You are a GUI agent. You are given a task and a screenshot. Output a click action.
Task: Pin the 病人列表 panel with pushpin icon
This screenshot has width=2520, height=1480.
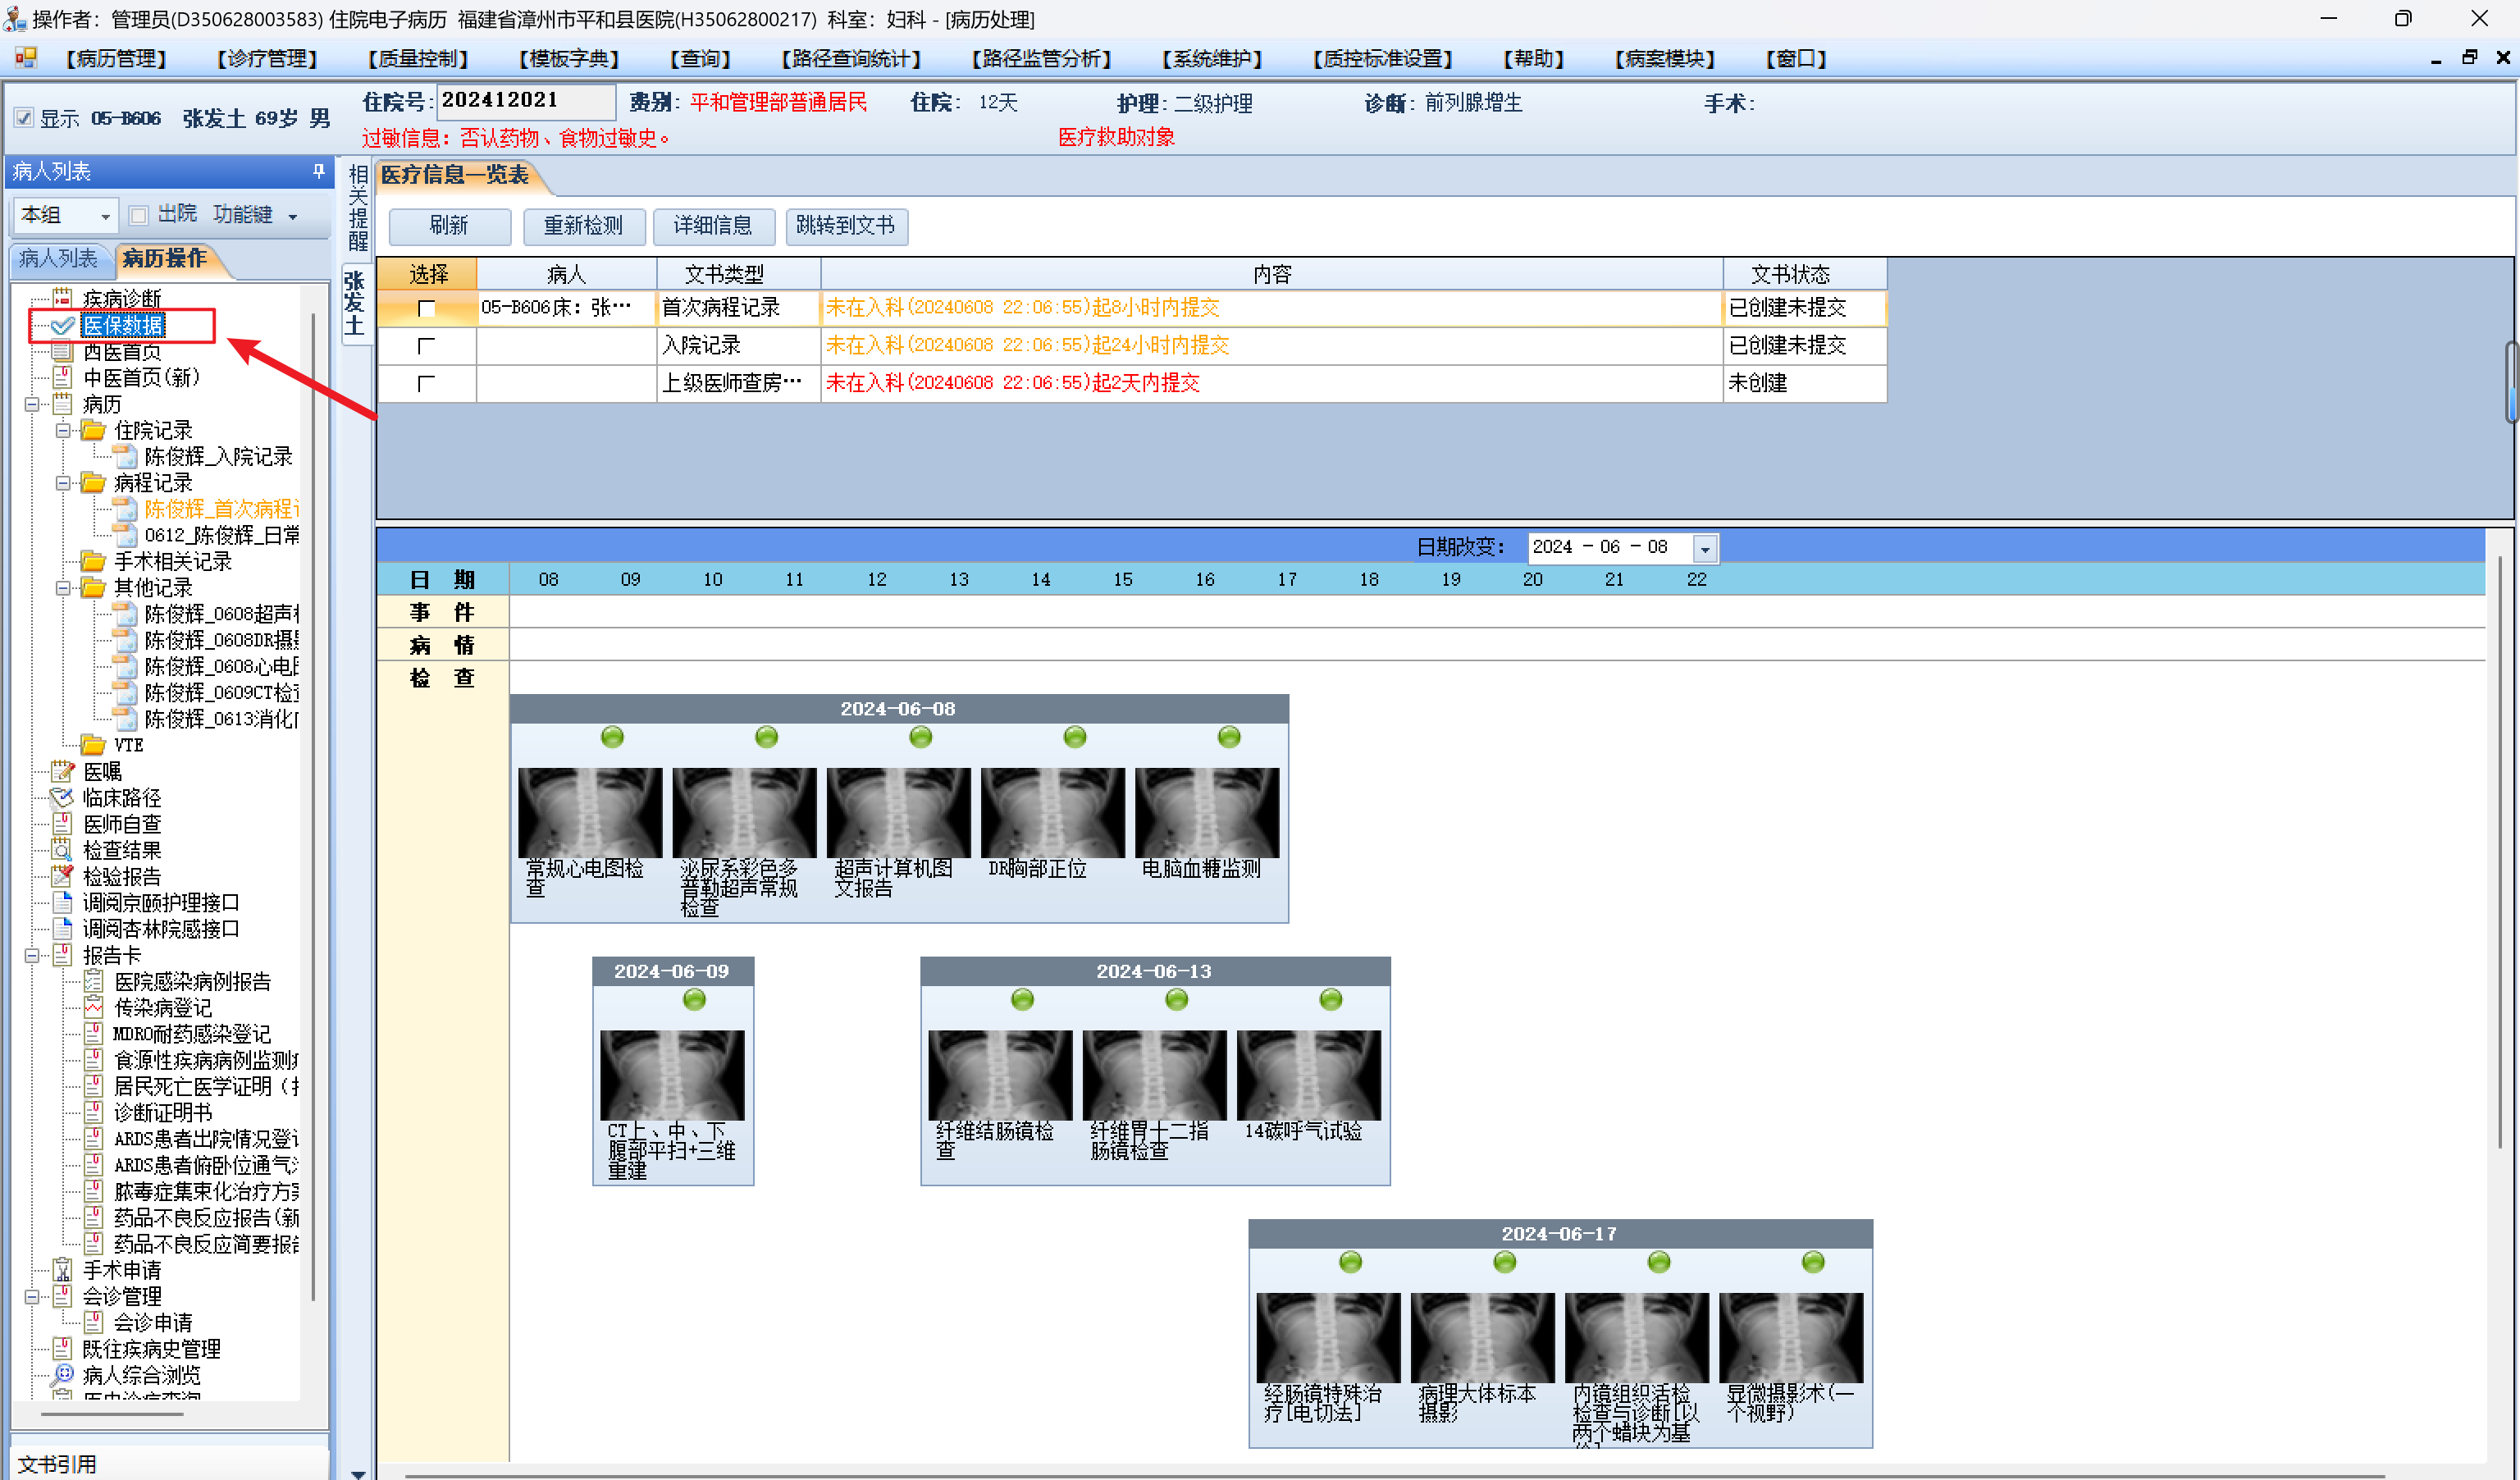(319, 171)
